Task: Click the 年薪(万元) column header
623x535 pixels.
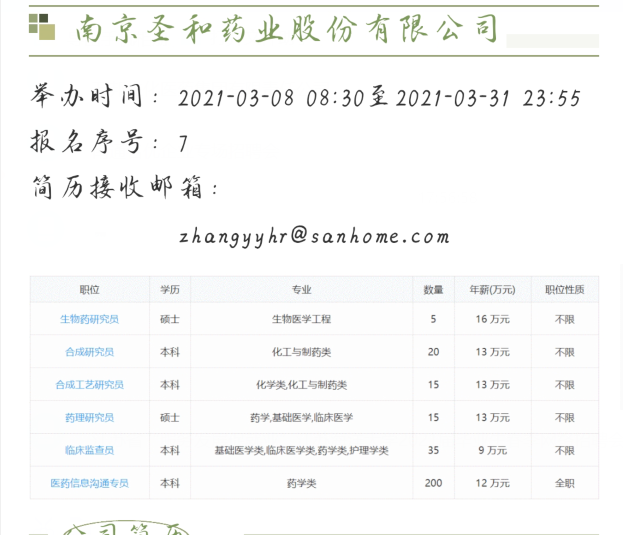Action: pos(492,290)
